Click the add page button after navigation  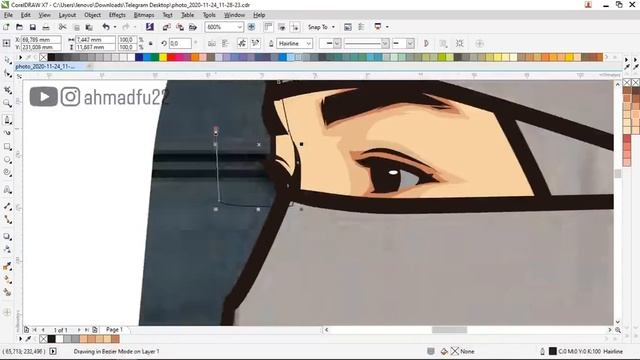point(95,330)
